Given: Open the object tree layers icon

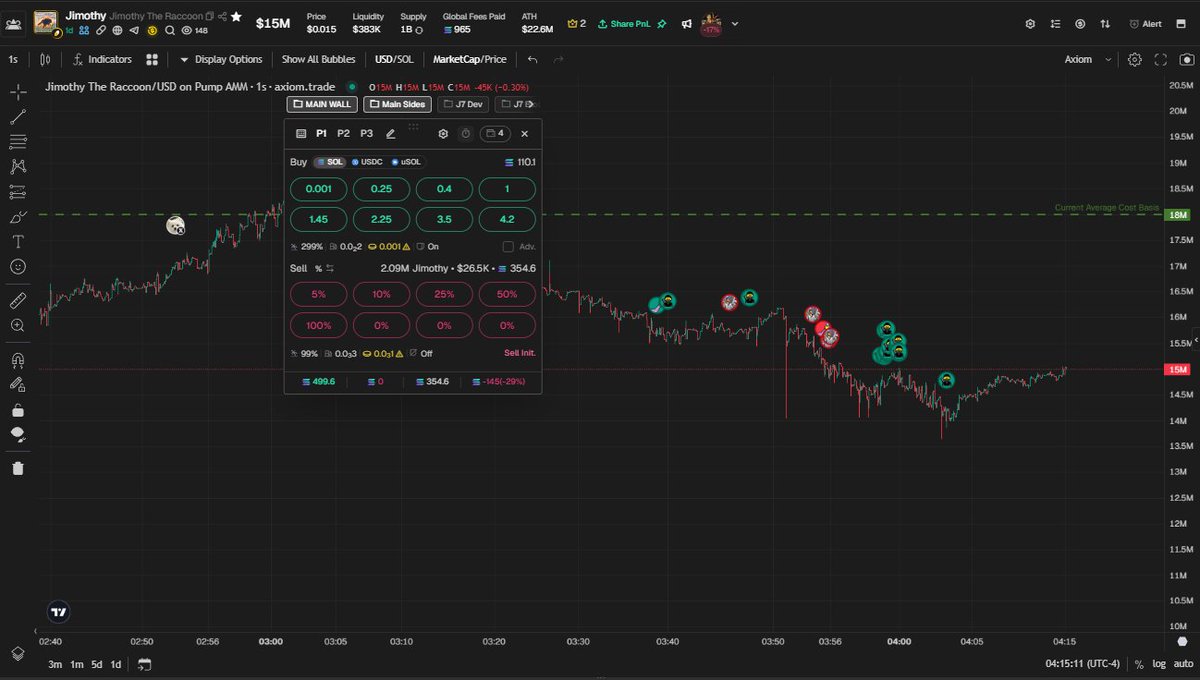Looking at the screenshot, I should 18,653.
